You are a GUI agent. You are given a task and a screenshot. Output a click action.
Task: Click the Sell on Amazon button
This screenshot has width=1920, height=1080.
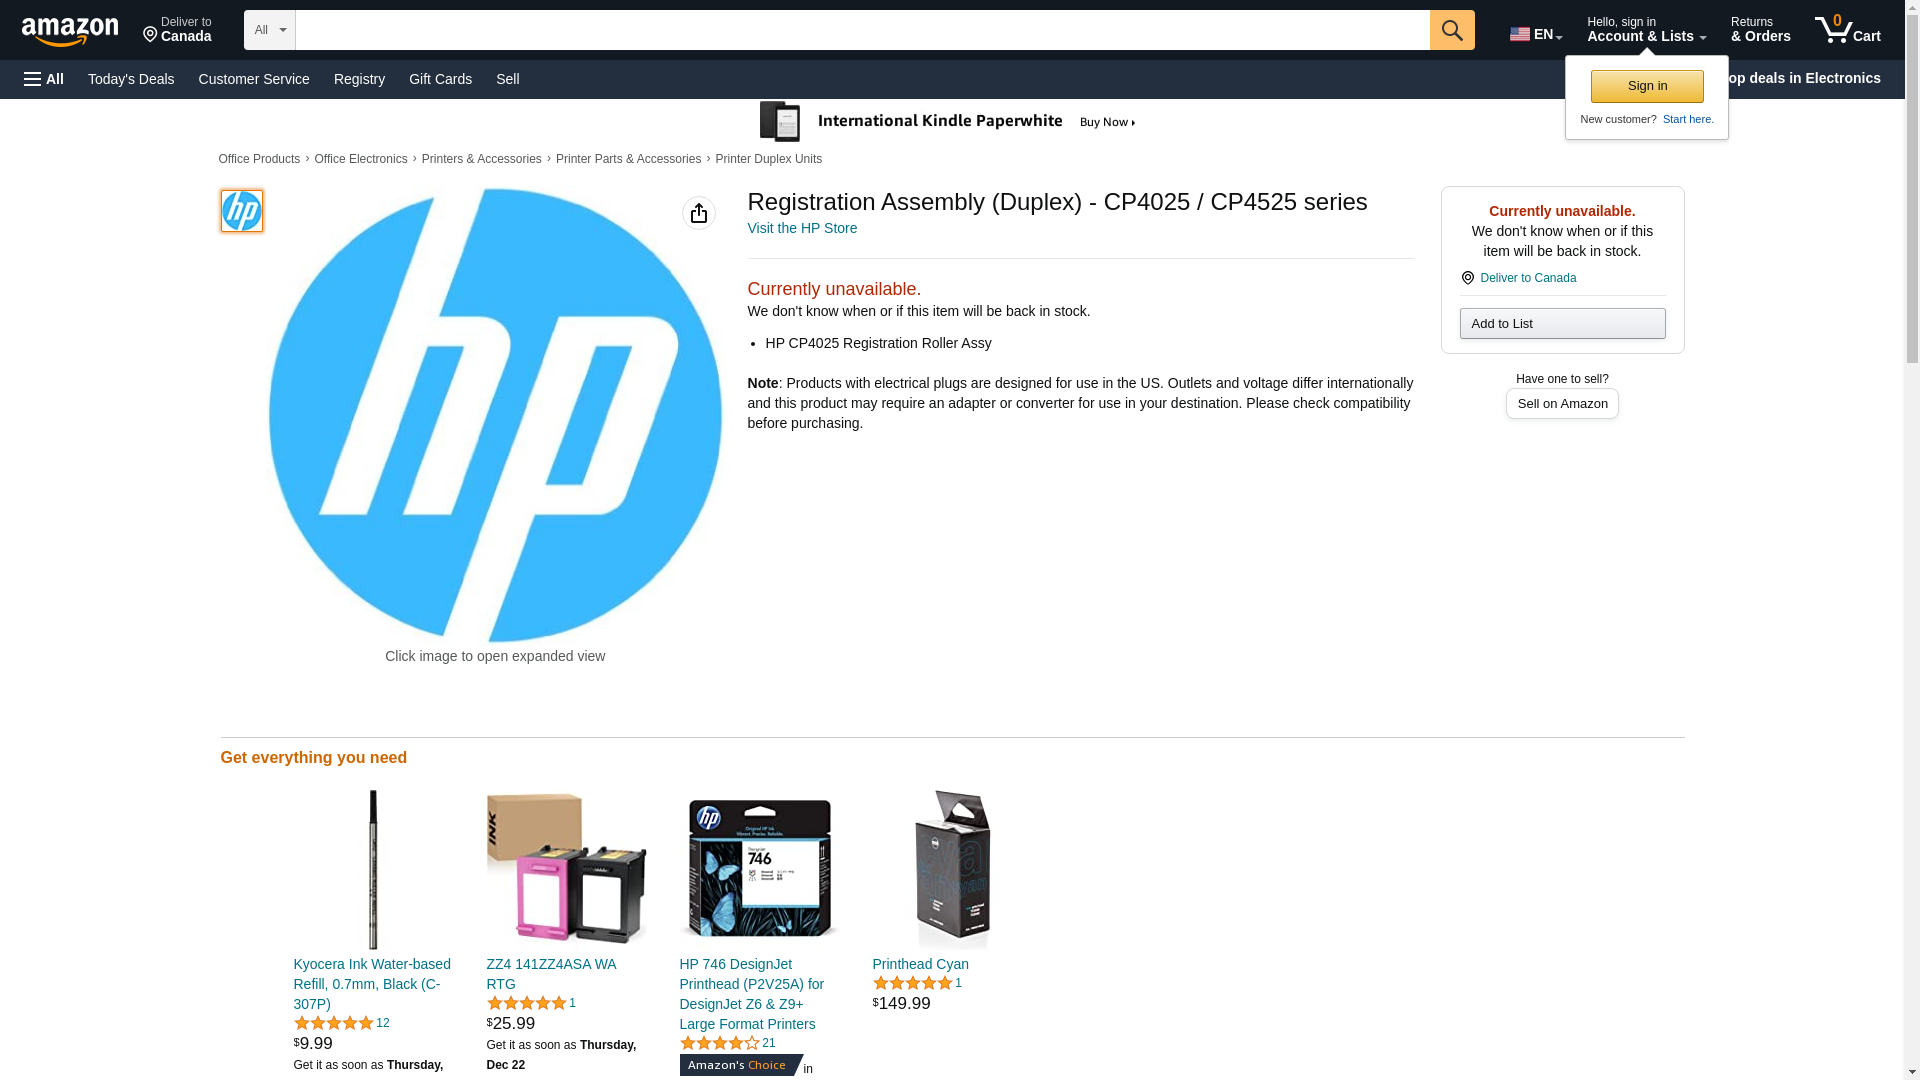coord(1562,403)
